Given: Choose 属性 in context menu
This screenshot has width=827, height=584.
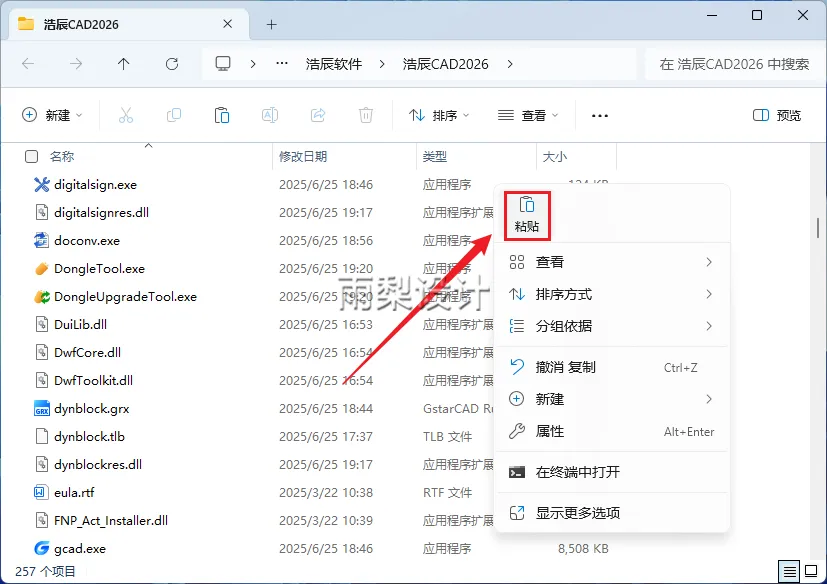Looking at the screenshot, I should 612,432.
